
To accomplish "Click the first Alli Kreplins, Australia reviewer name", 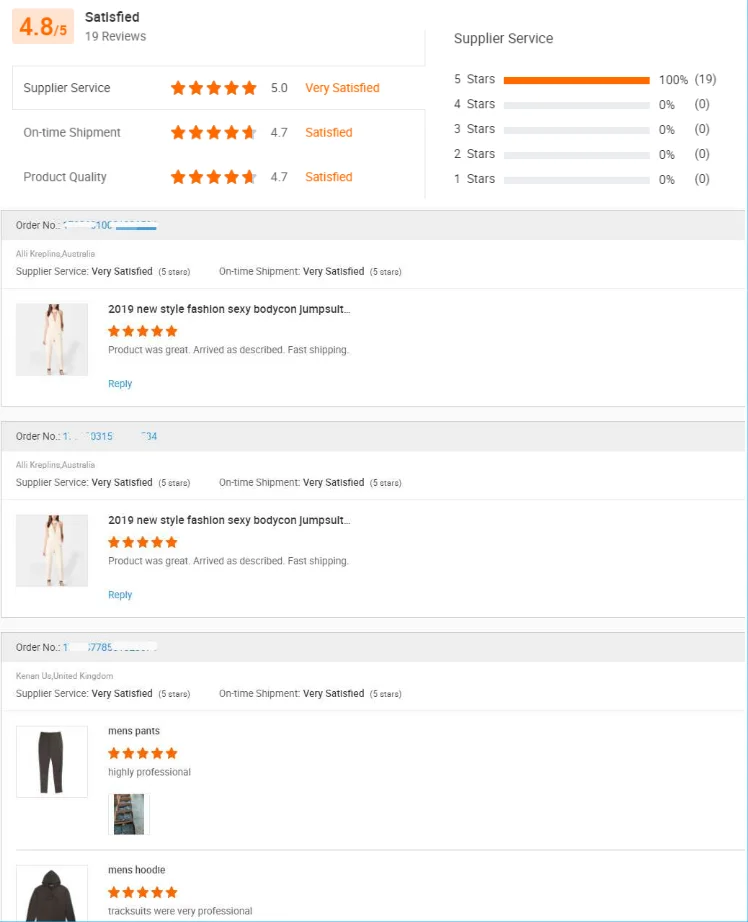I will tap(55, 254).
